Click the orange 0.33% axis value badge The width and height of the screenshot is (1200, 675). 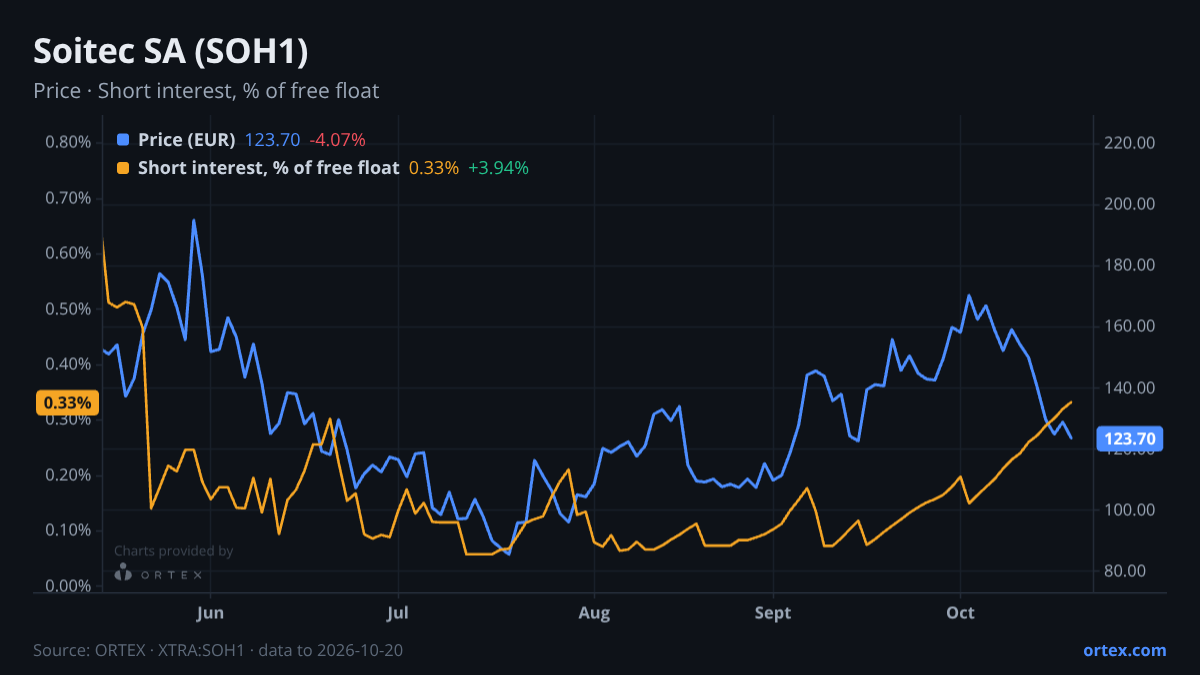click(67, 403)
